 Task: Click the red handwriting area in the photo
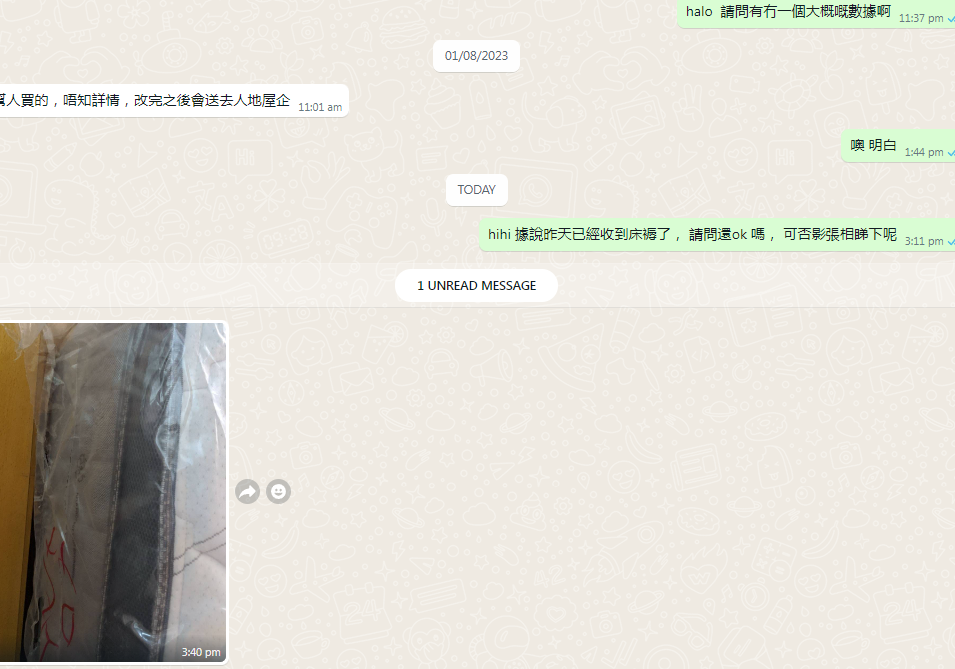click(58, 594)
